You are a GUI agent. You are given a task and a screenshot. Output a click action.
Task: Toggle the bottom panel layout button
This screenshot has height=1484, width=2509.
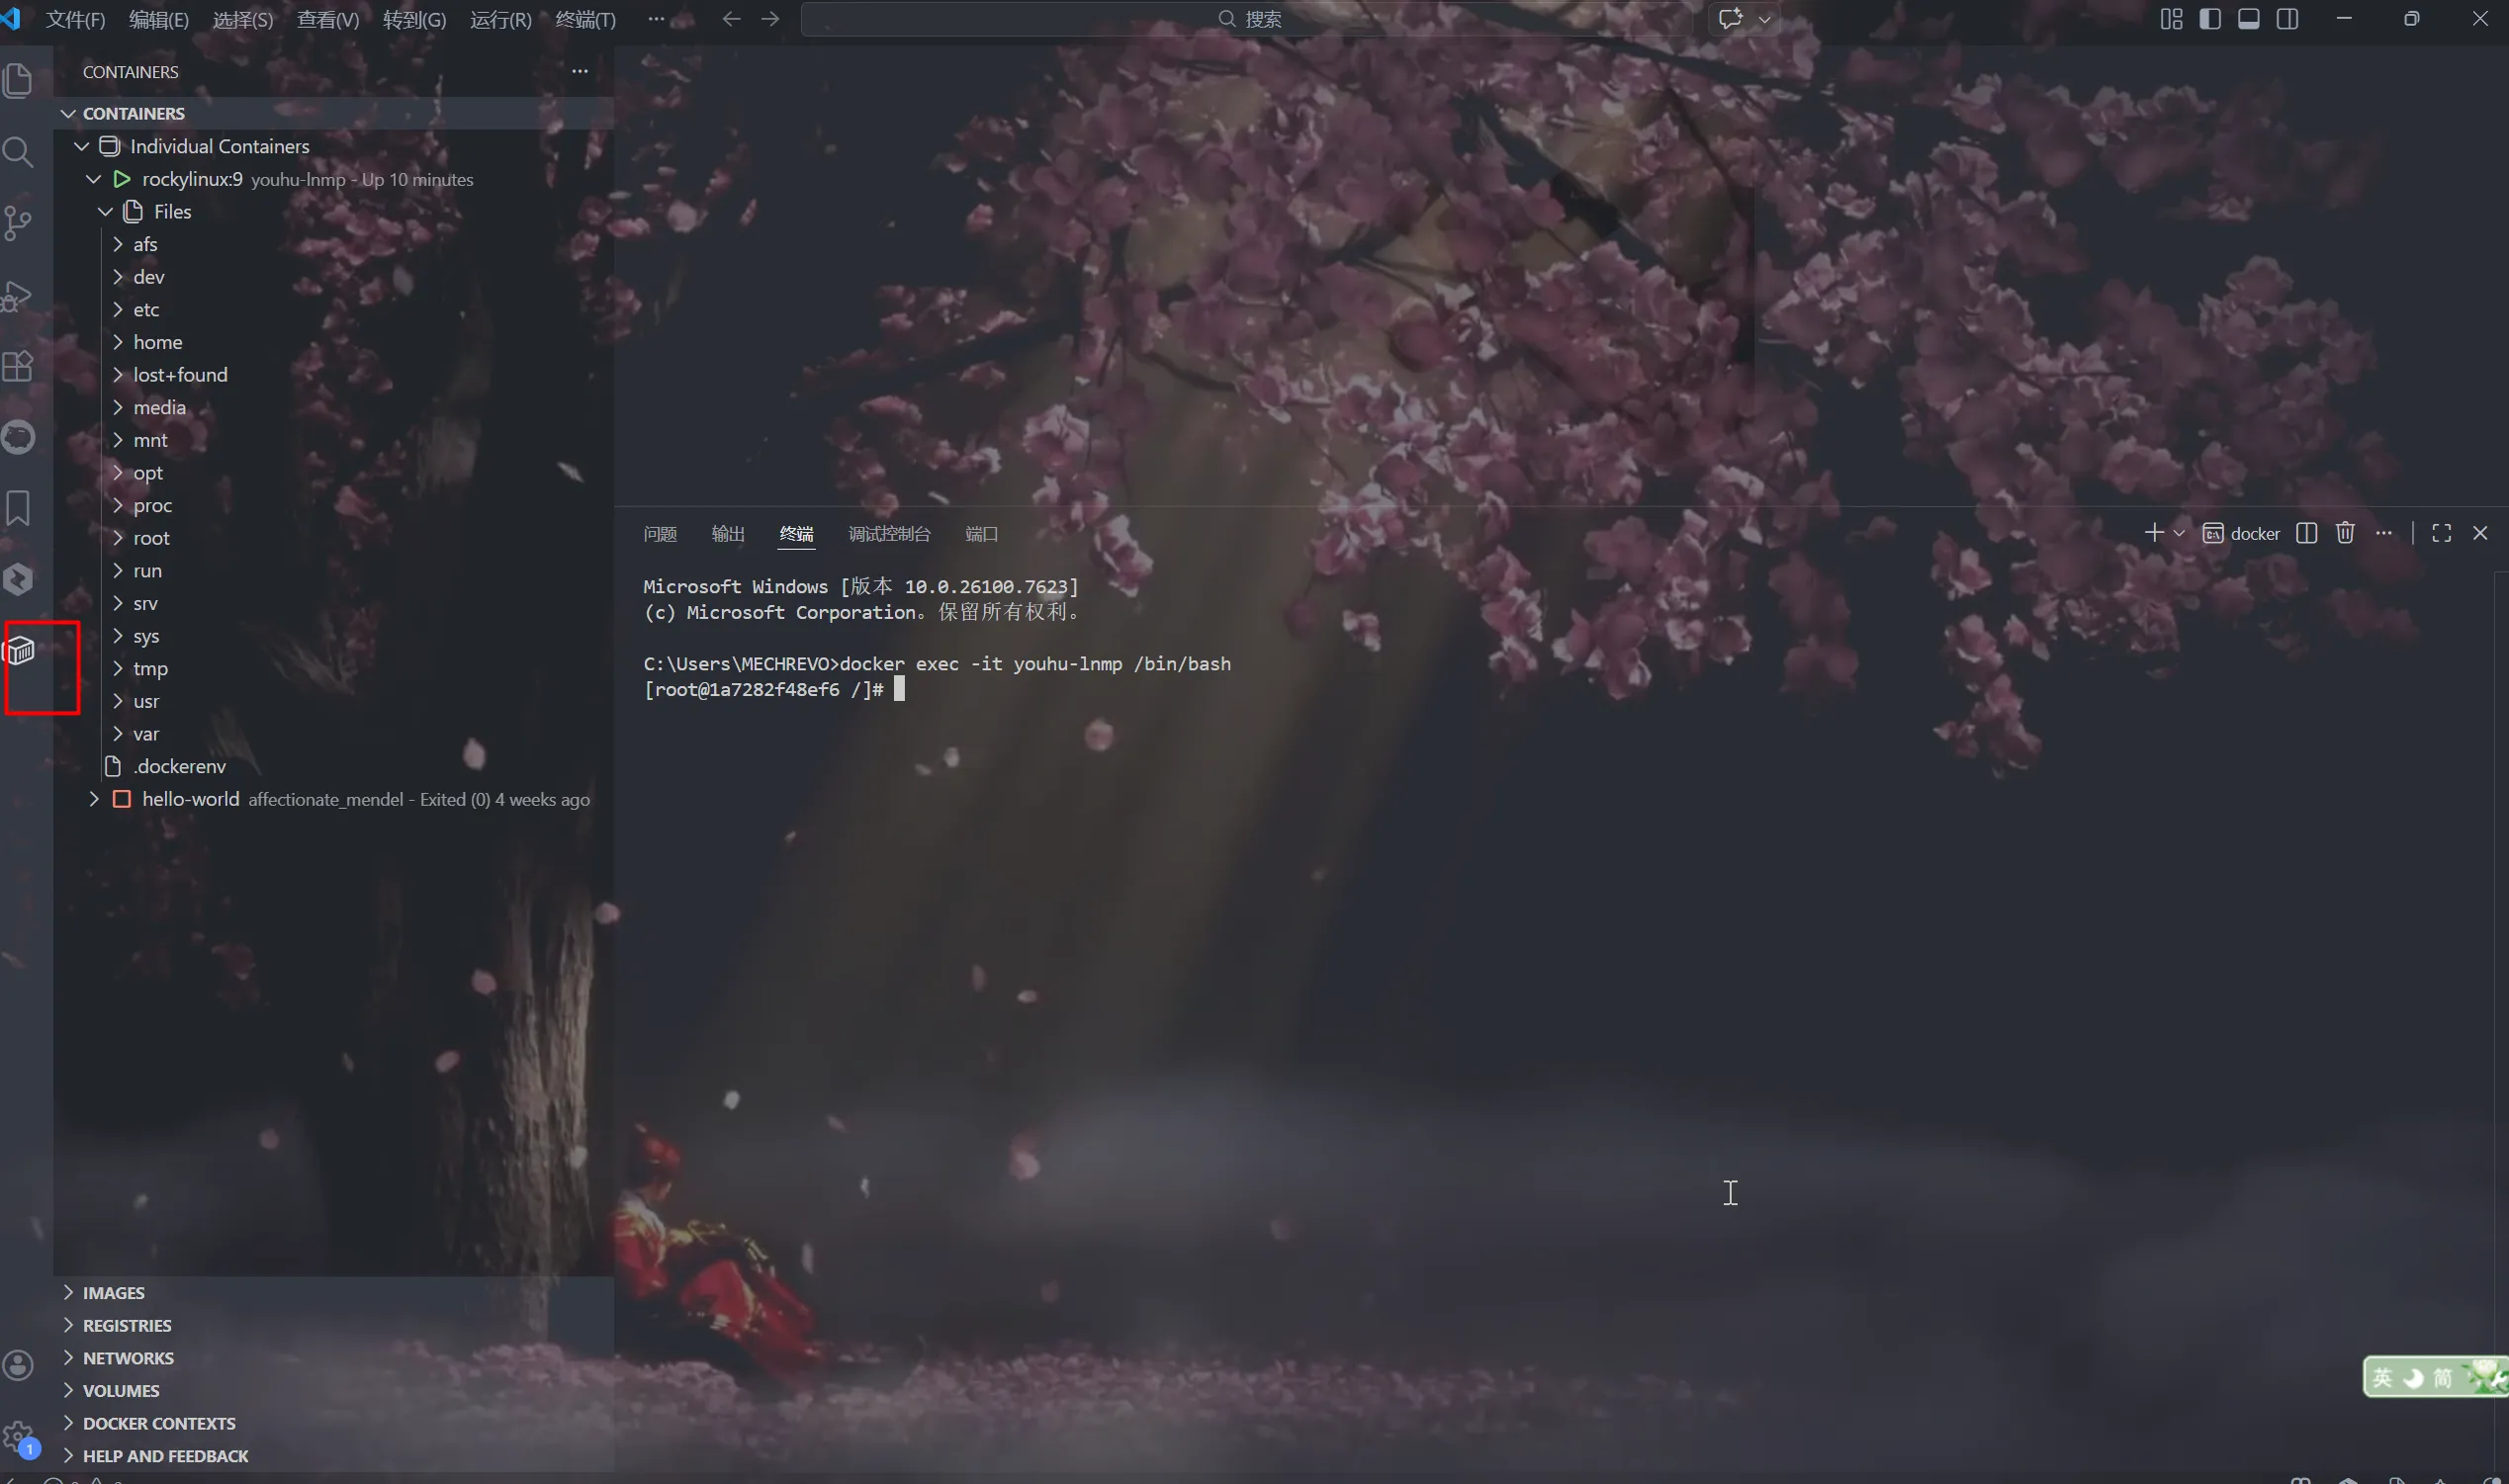2249,19
